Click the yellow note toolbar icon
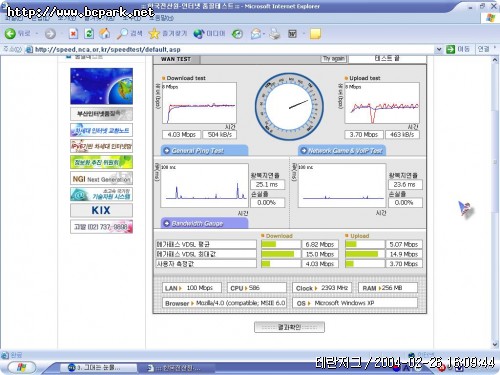Screen dimensions: 500x375 315,34
